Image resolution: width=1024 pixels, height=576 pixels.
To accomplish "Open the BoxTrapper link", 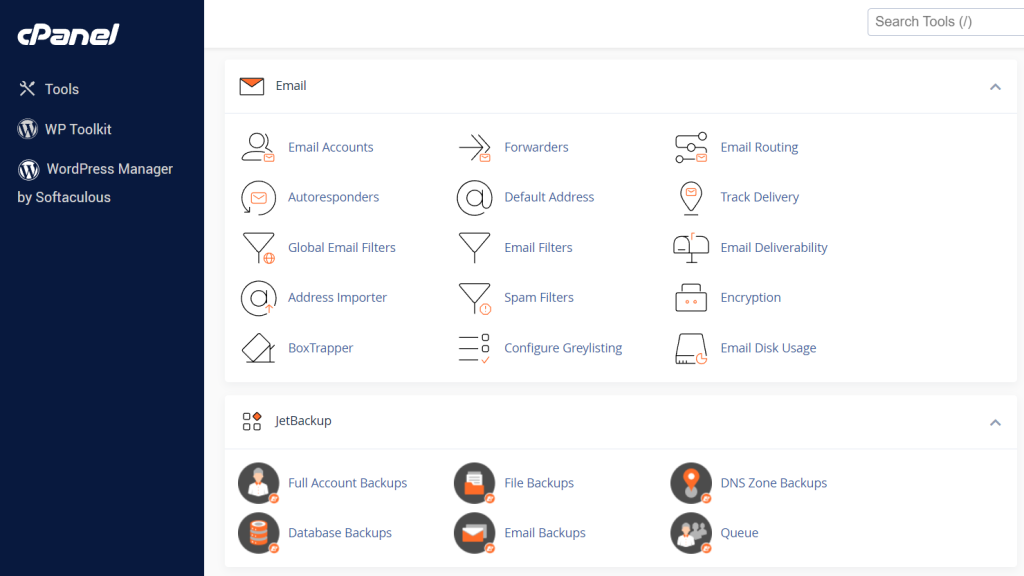I will coord(320,348).
